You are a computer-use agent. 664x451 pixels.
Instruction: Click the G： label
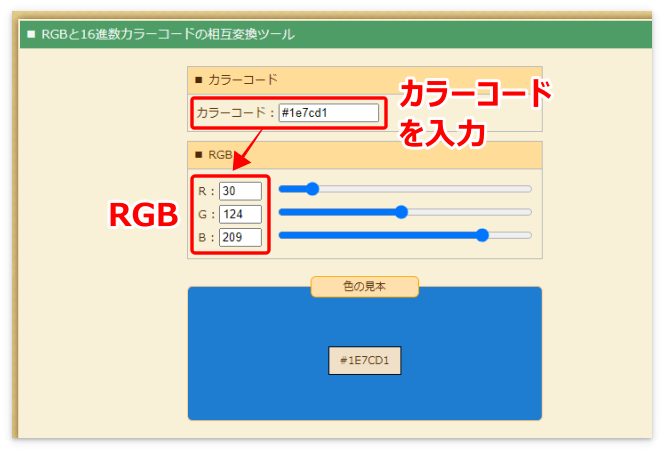pos(207,215)
